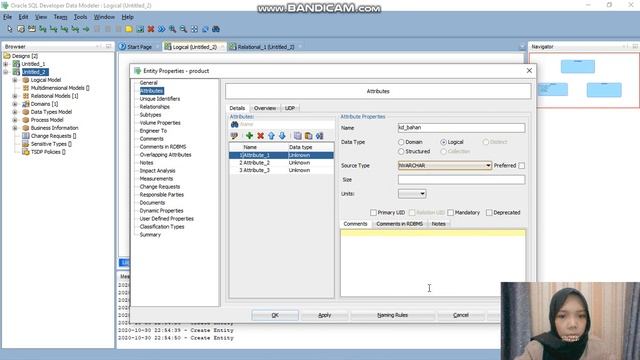Click the OK button
This screenshot has height=360, width=640.
click(x=275, y=315)
